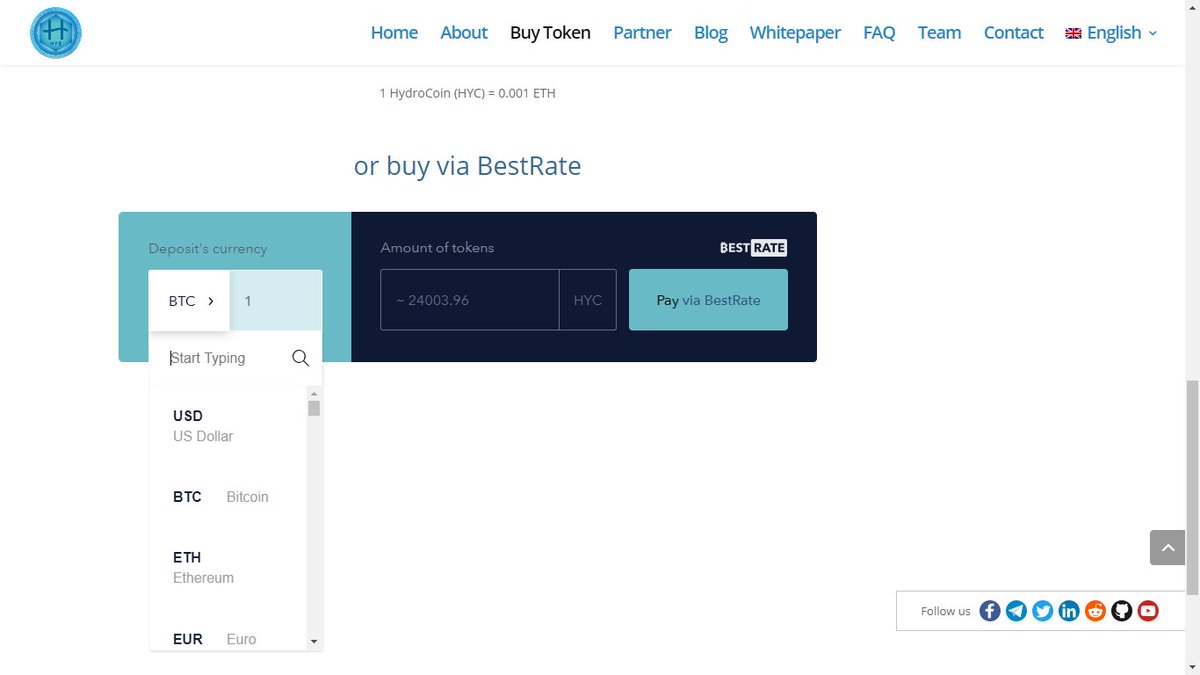Image resolution: width=1200 pixels, height=675 pixels.
Task: Open the FAQ page
Action: click(879, 33)
